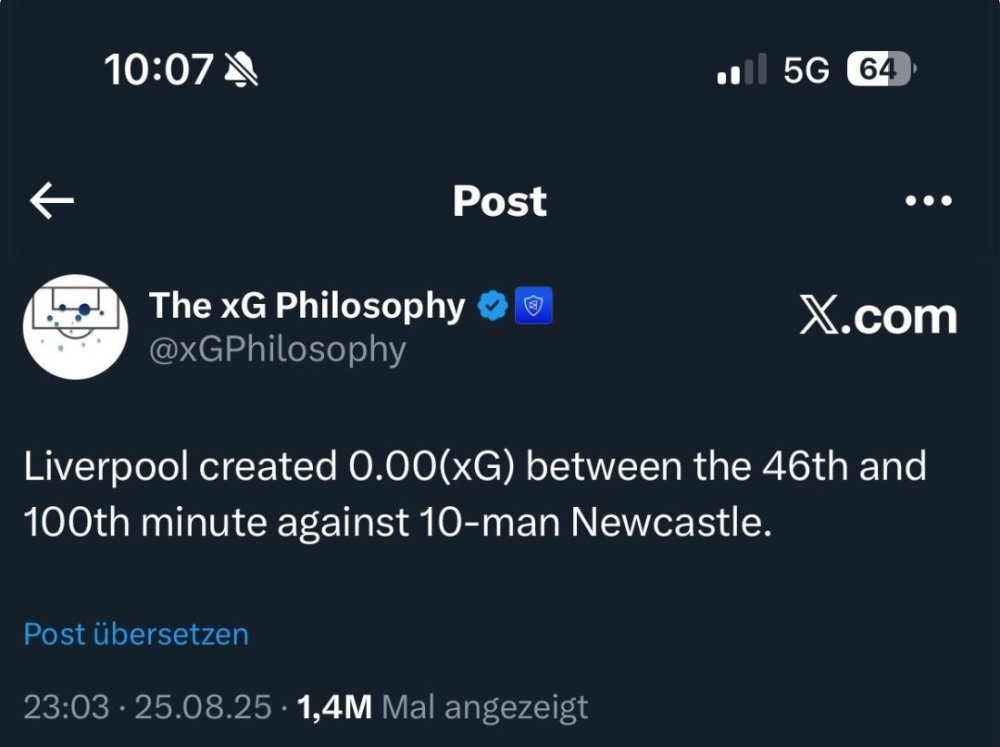1000x747 pixels.
Task: Tap the battery level indicator showing 64
Action: click(x=880, y=69)
